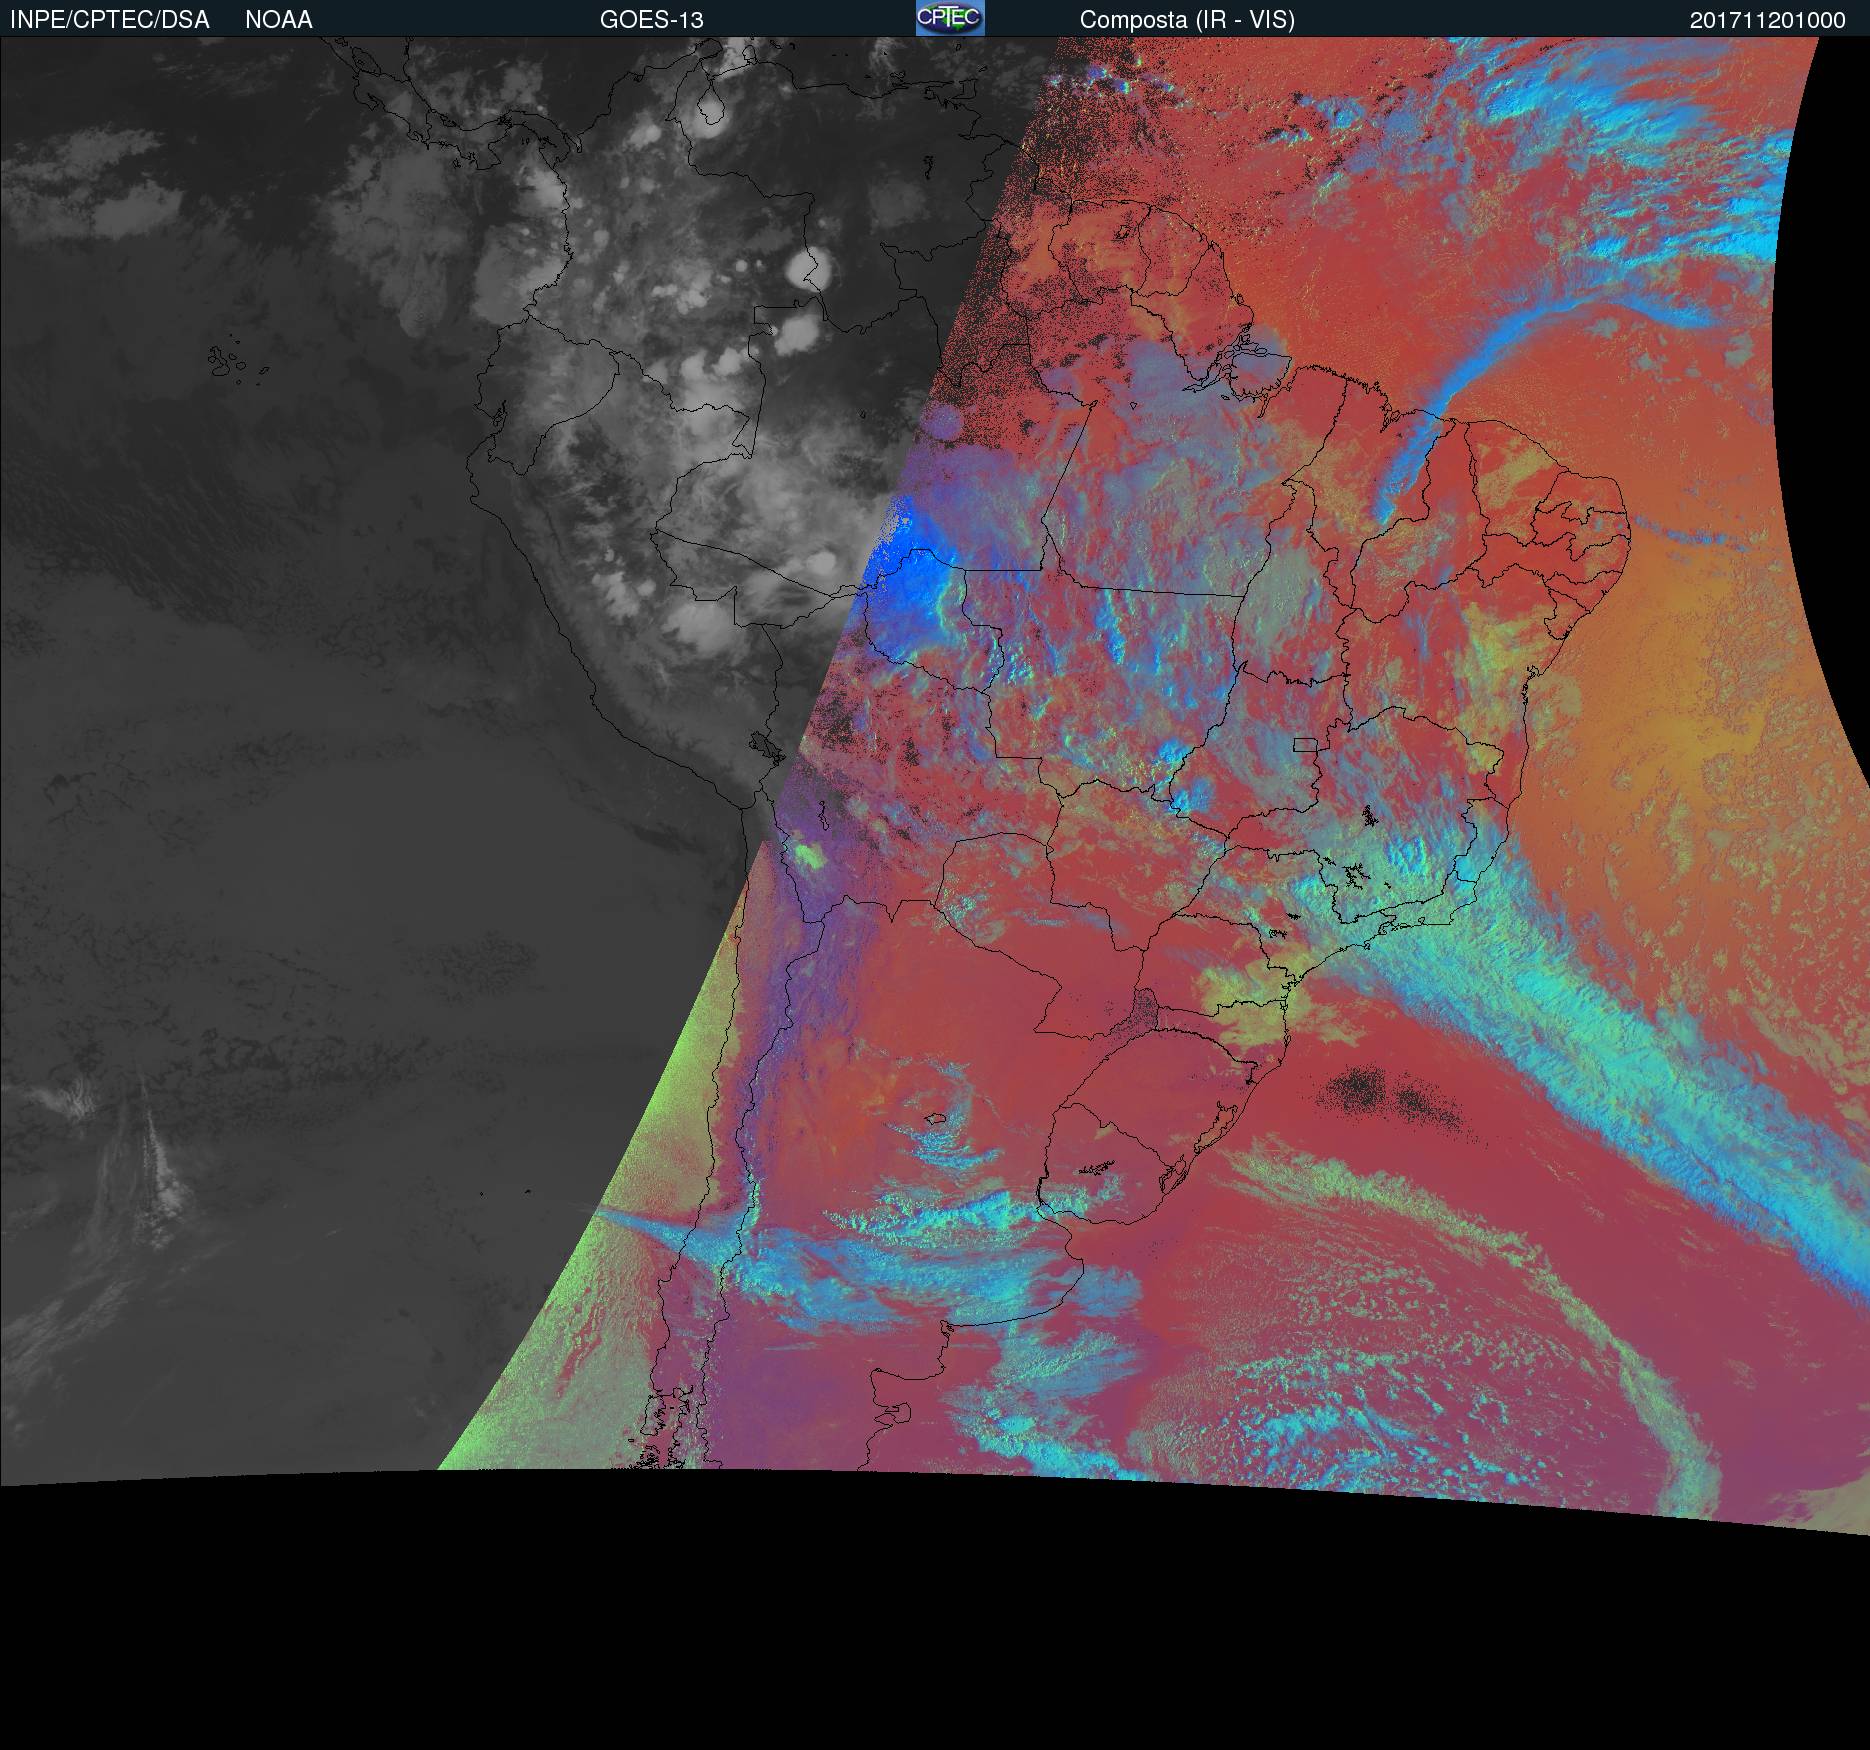This screenshot has height=1750, width=1870.
Task: Click the Composta (IR - VIS) title
Action: pos(1187,20)
